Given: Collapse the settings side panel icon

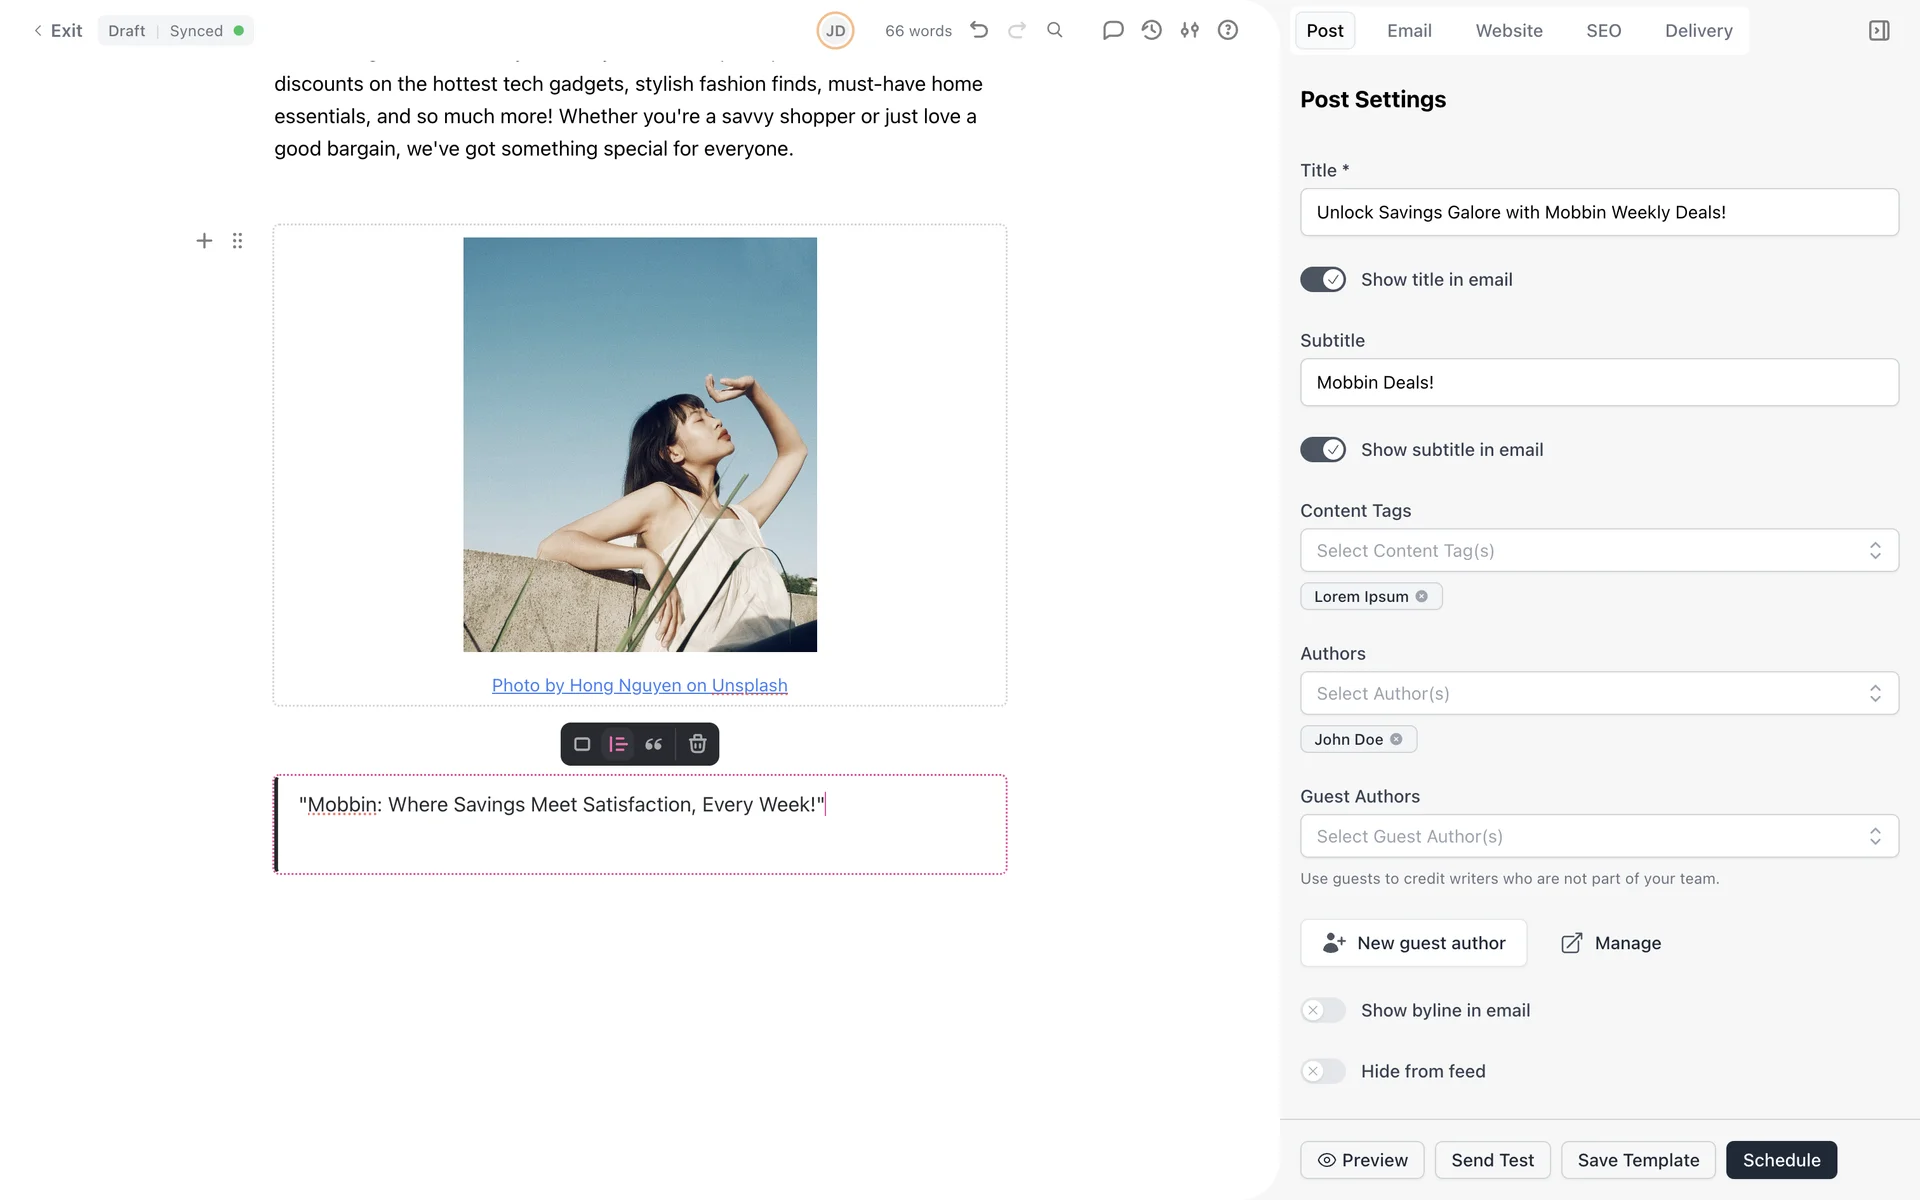Looking at the screenshot, I should pyautogui.click(x=1879, y=31).
